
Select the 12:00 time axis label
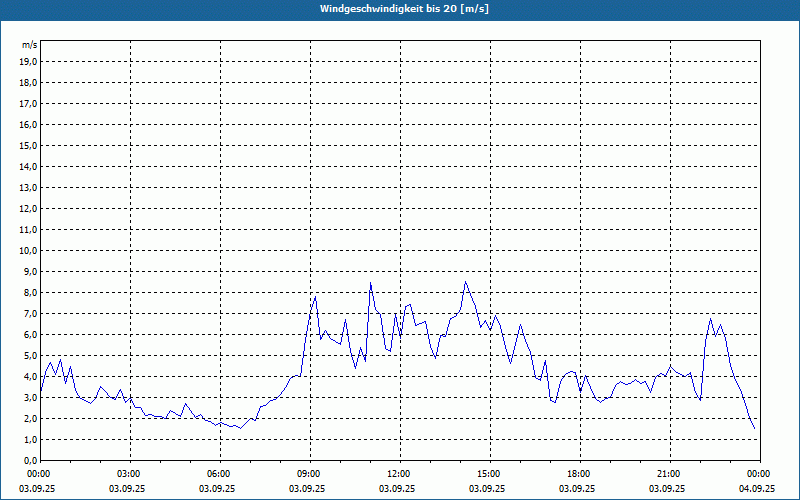pos(398,474)
